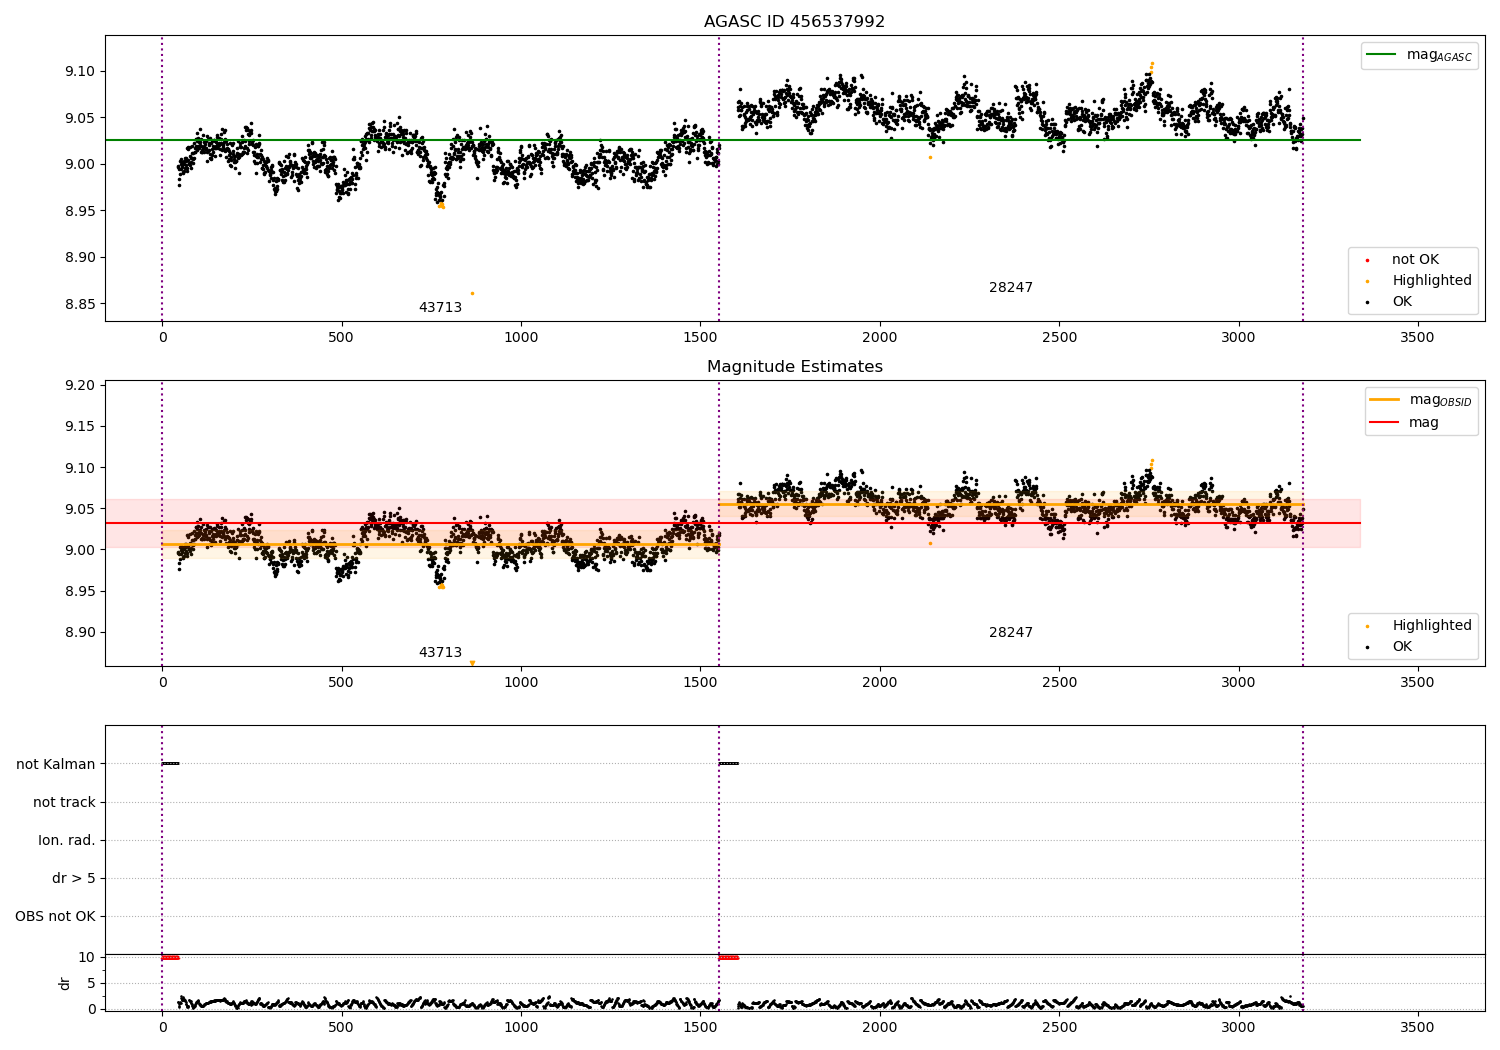Click the "not track" axis label
The image size is (1500, 1050).
click(64, 803)
